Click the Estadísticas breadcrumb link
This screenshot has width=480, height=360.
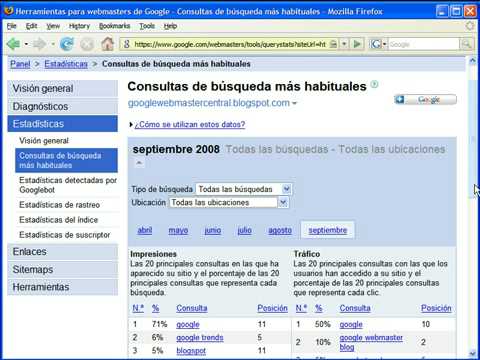[x=66, y=64]
